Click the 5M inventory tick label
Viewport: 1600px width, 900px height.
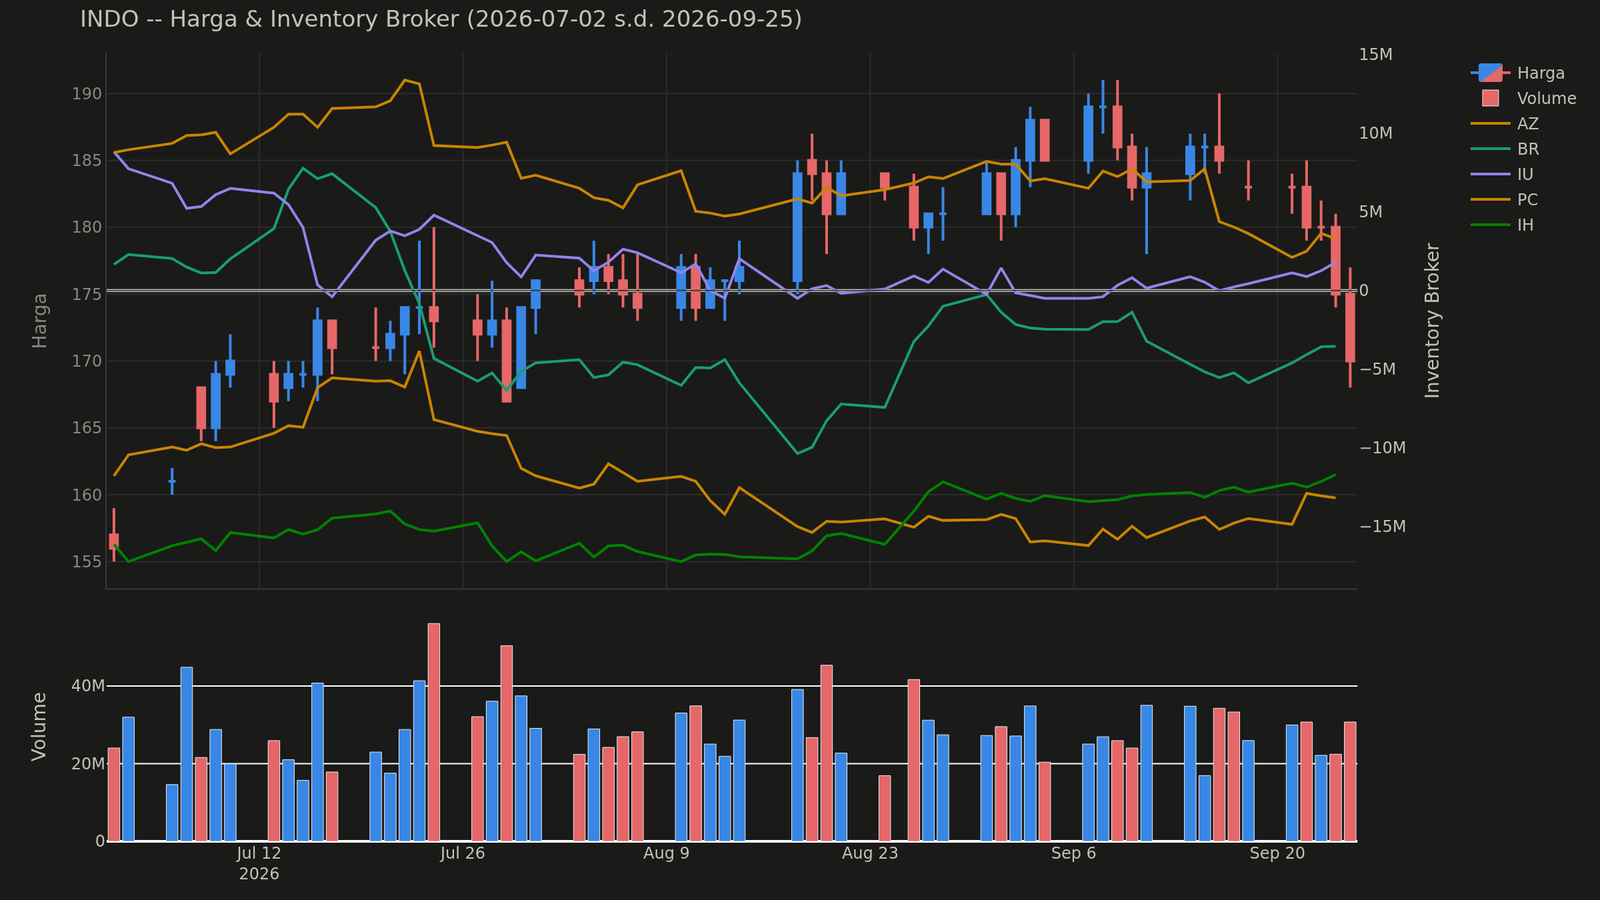tap(1372, 212)
